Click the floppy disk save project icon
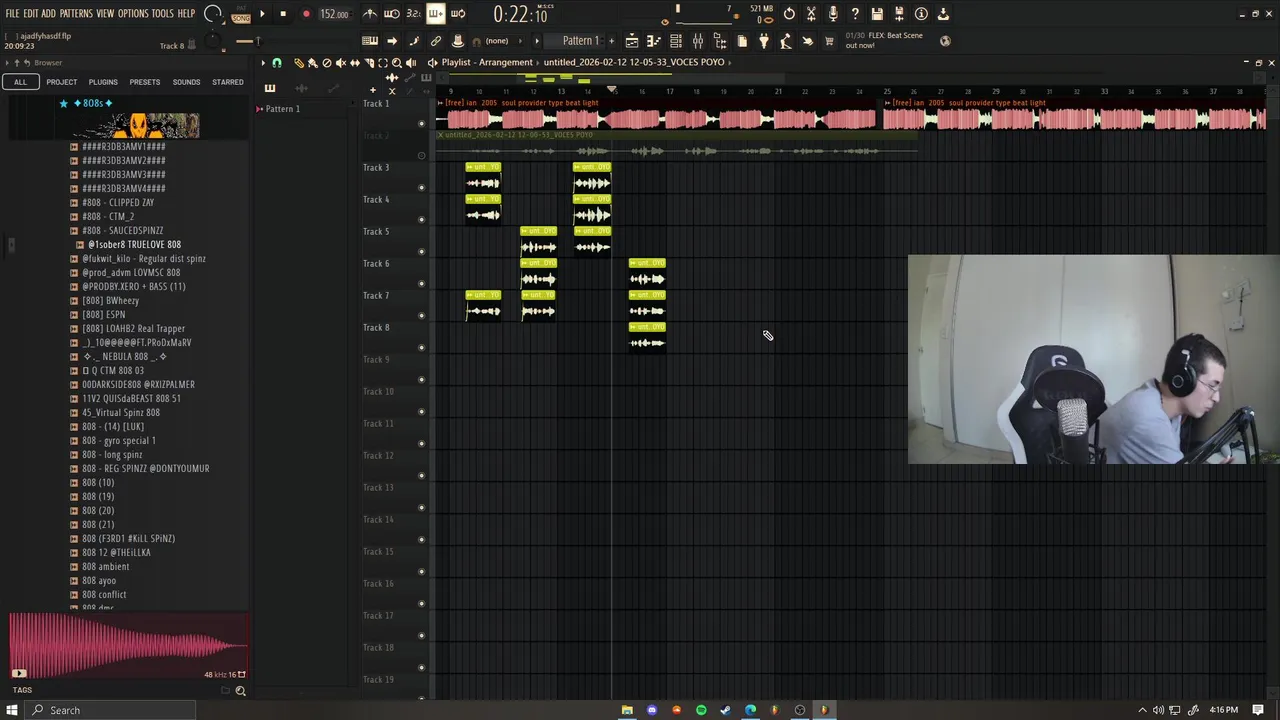This screenshot has height=720, width=1280. [x=876, y=14]
